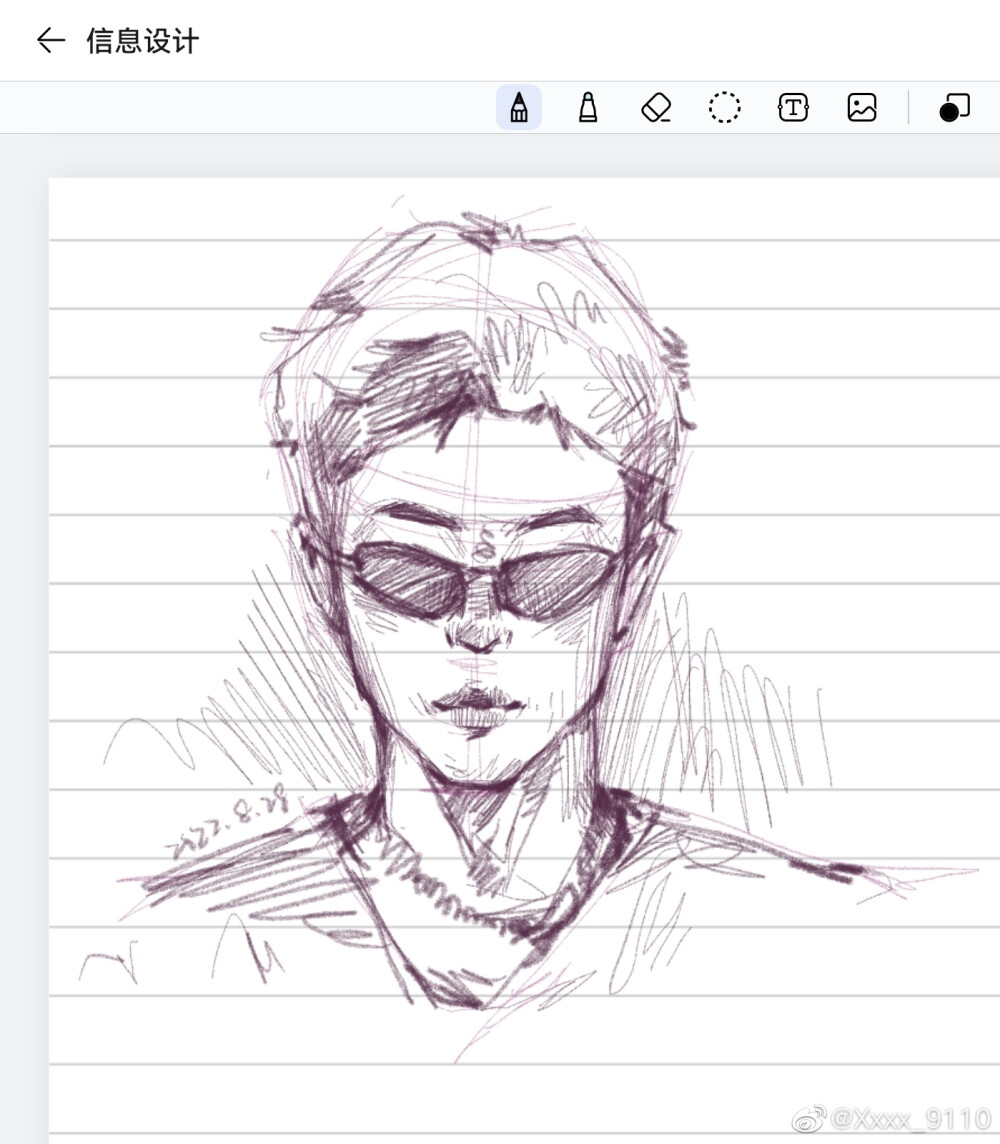Go back using the left arrow
The image size is (1000, 1144).
[50, 40]
